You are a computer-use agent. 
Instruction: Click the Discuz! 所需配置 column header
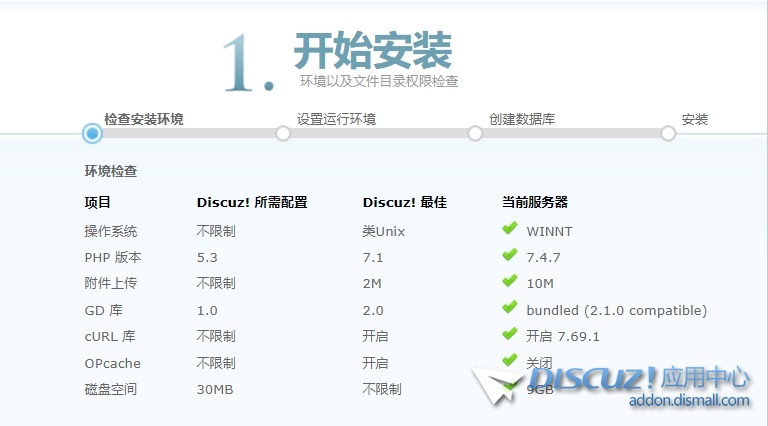click(252, 202)
